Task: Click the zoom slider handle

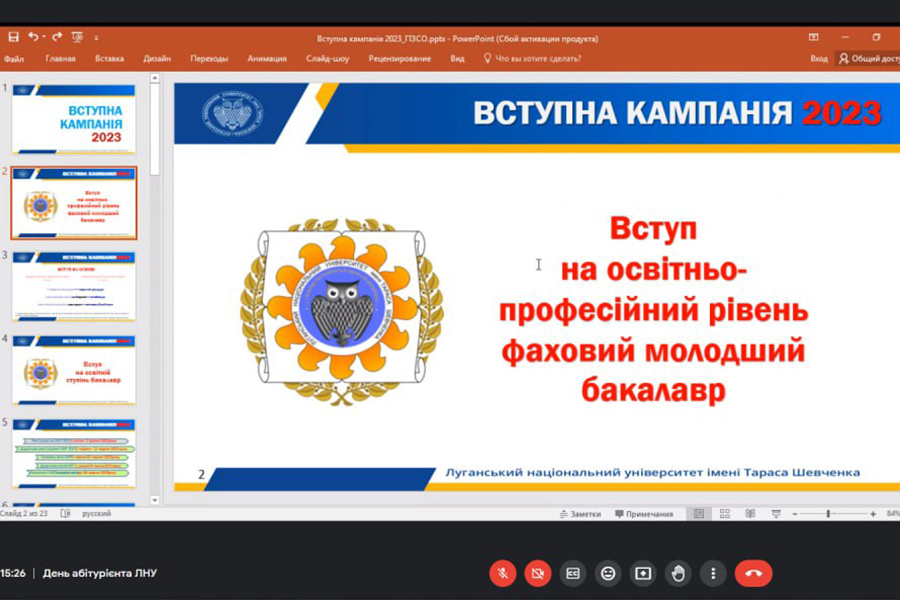Action: point(828,514)
